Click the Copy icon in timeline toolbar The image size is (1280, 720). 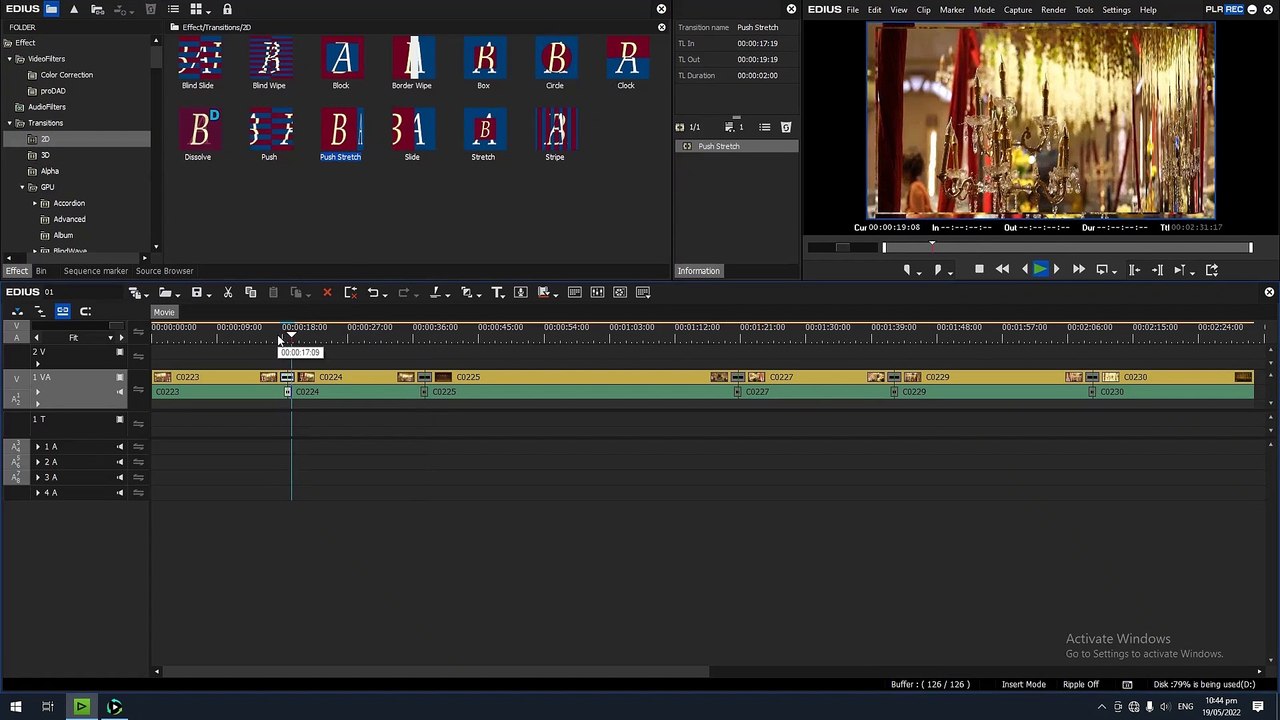[x=250, y=292]
